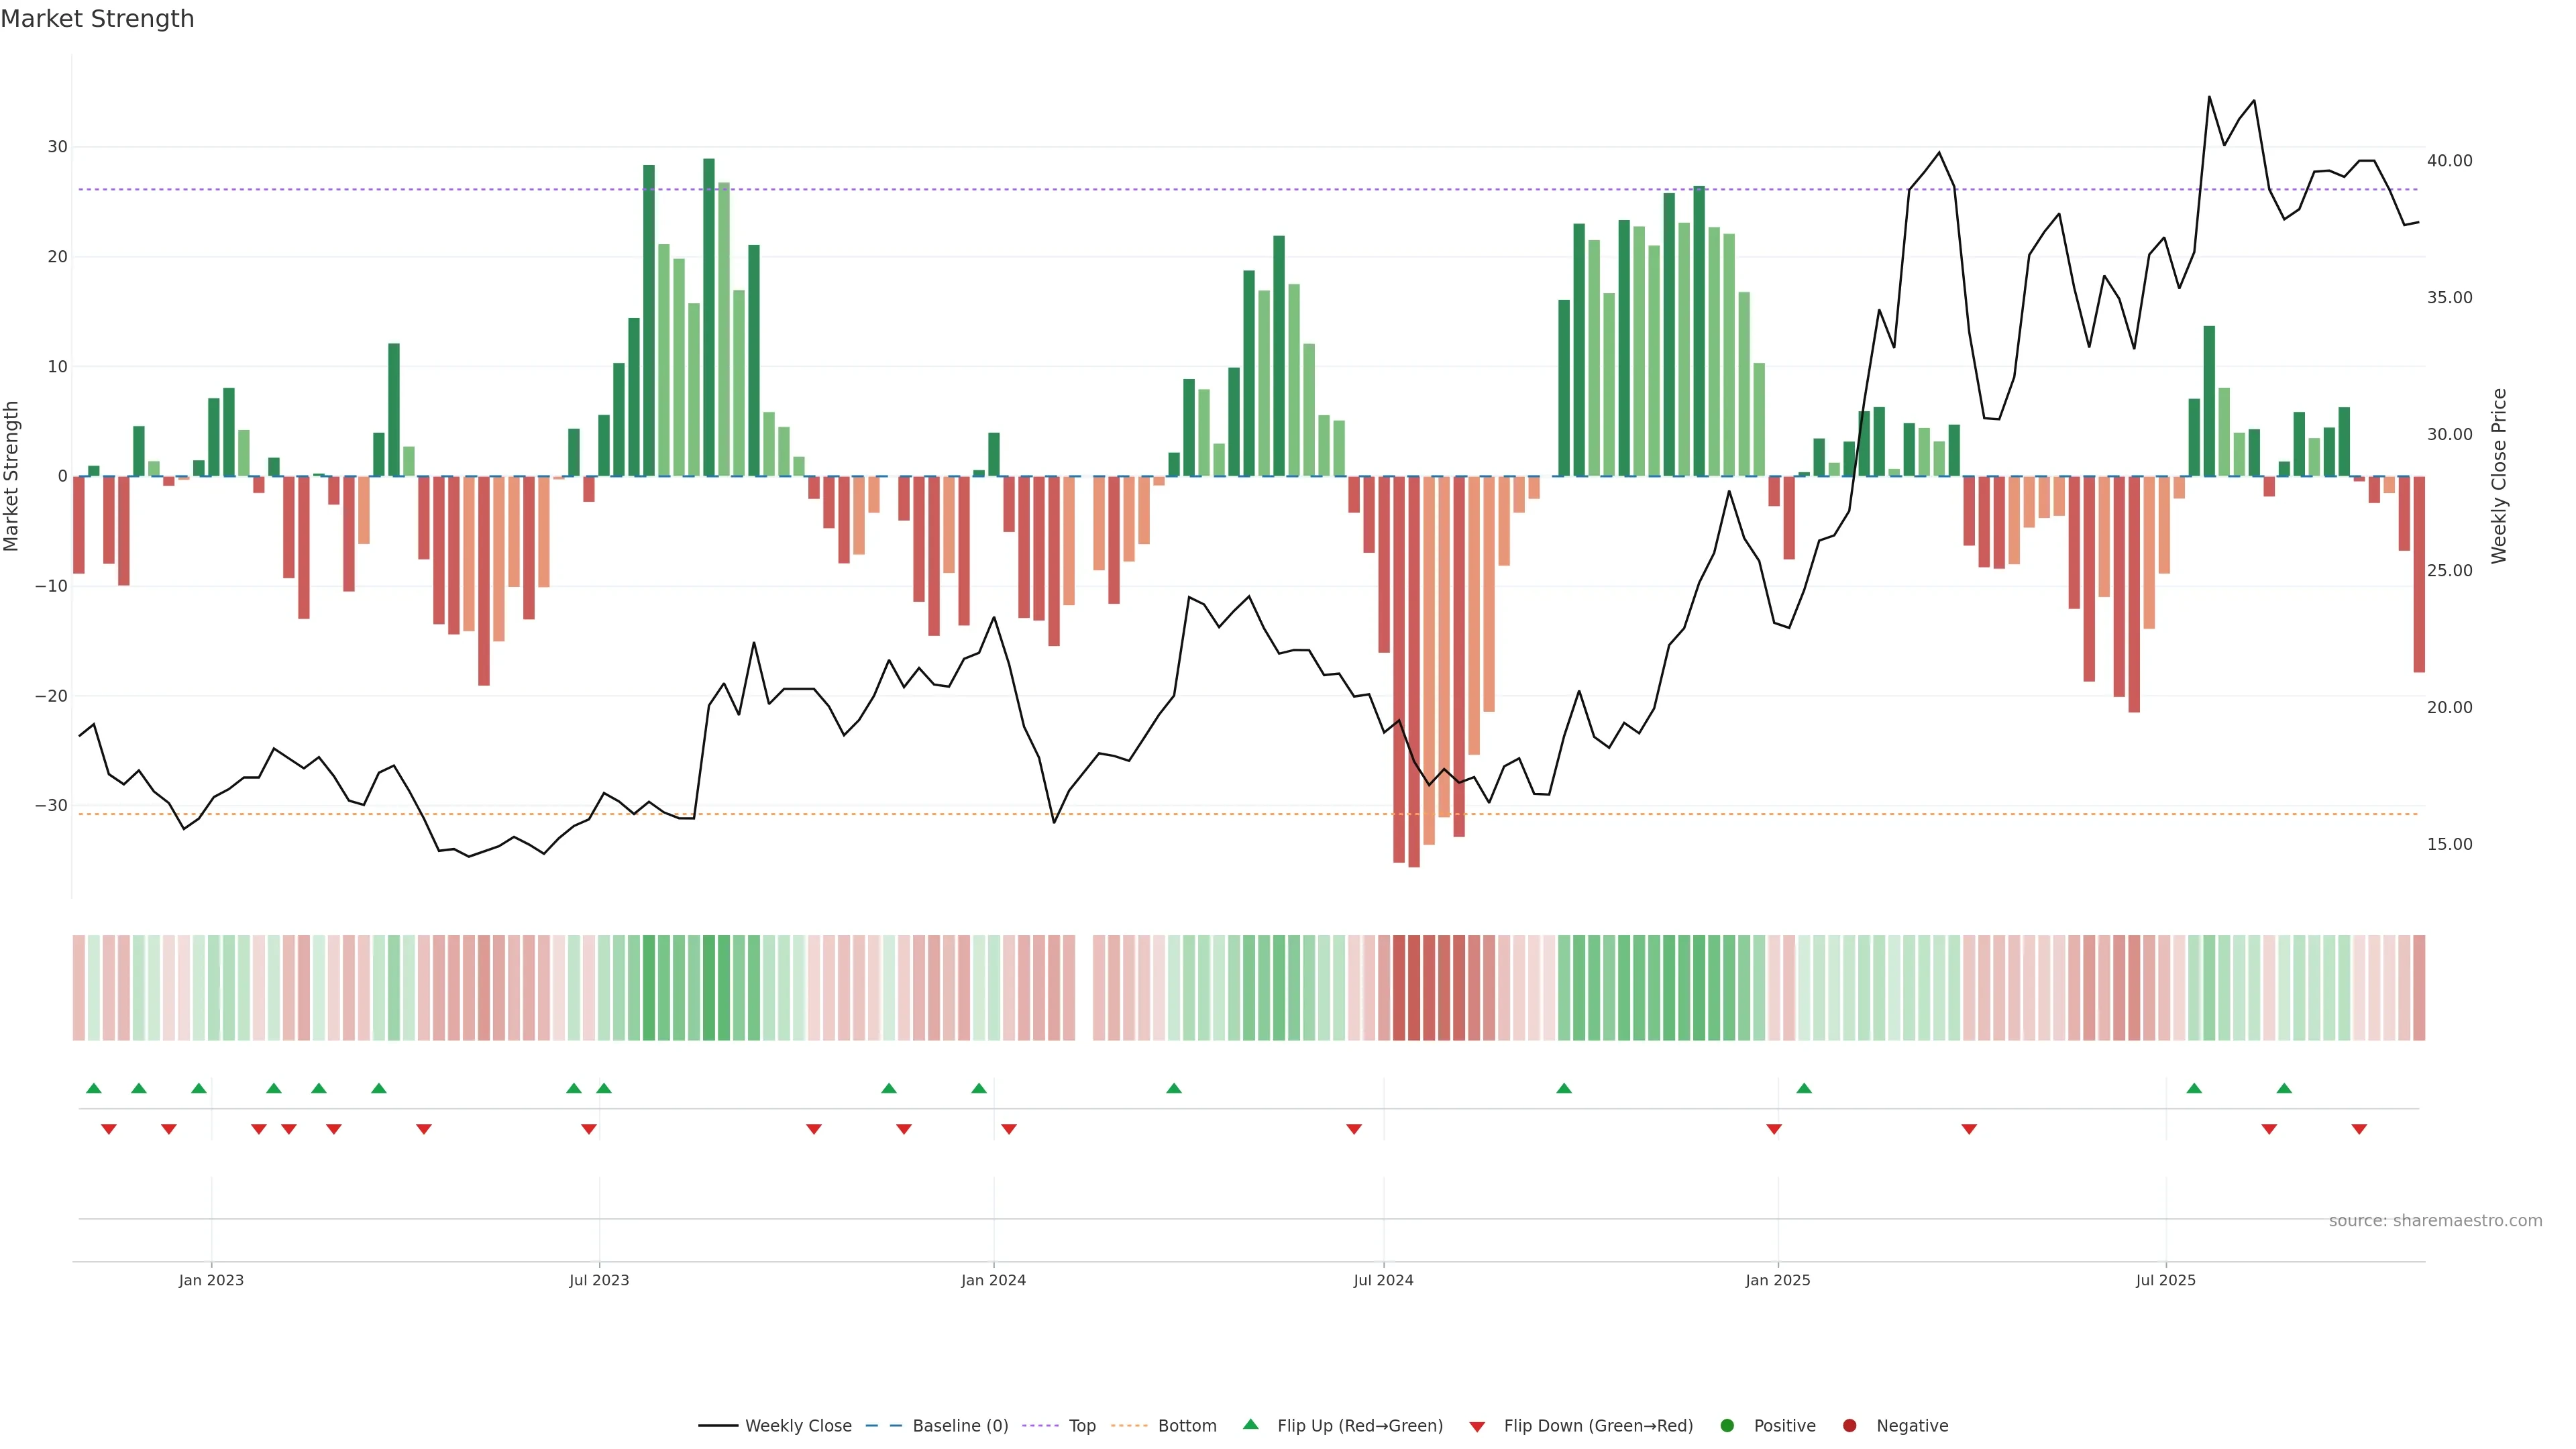
Task: Click the red Flip Down legend triangle
Action: click(x=1477, y=1427)
